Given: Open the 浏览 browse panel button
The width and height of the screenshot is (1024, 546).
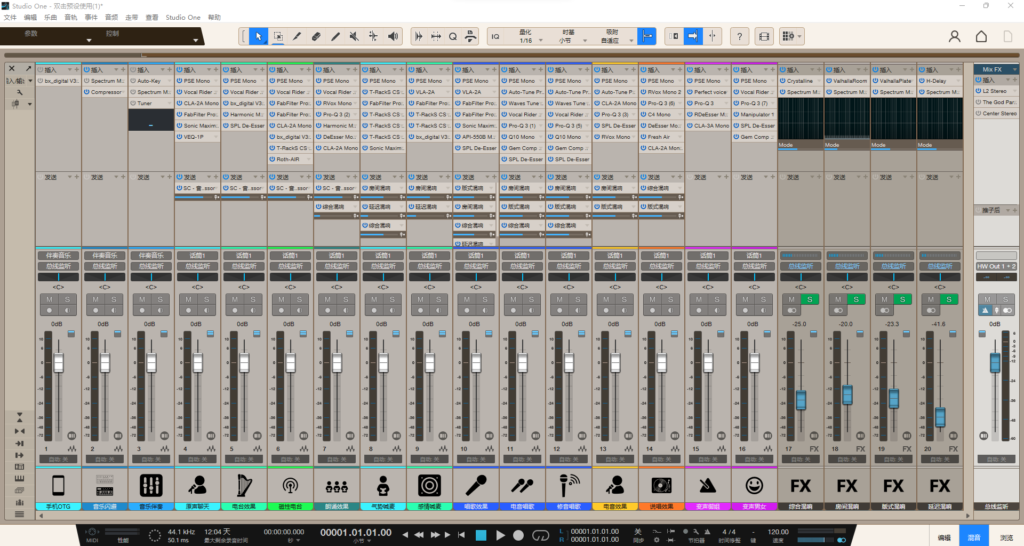Looking at the screenshot, I should 1006,537.
